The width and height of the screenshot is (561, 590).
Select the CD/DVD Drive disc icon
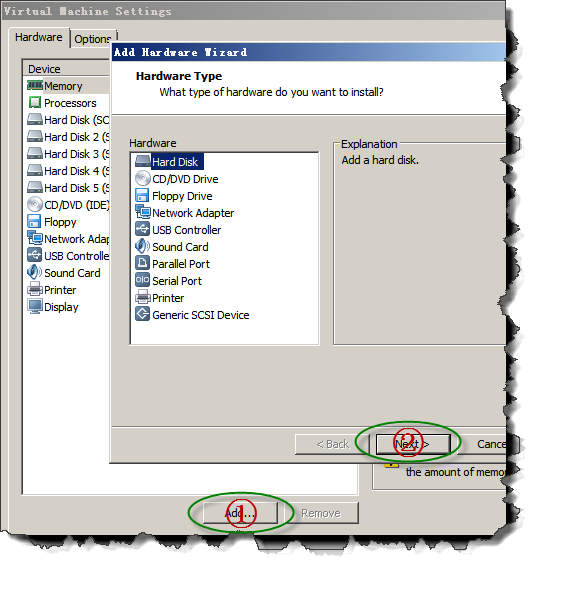pos(143,178)
